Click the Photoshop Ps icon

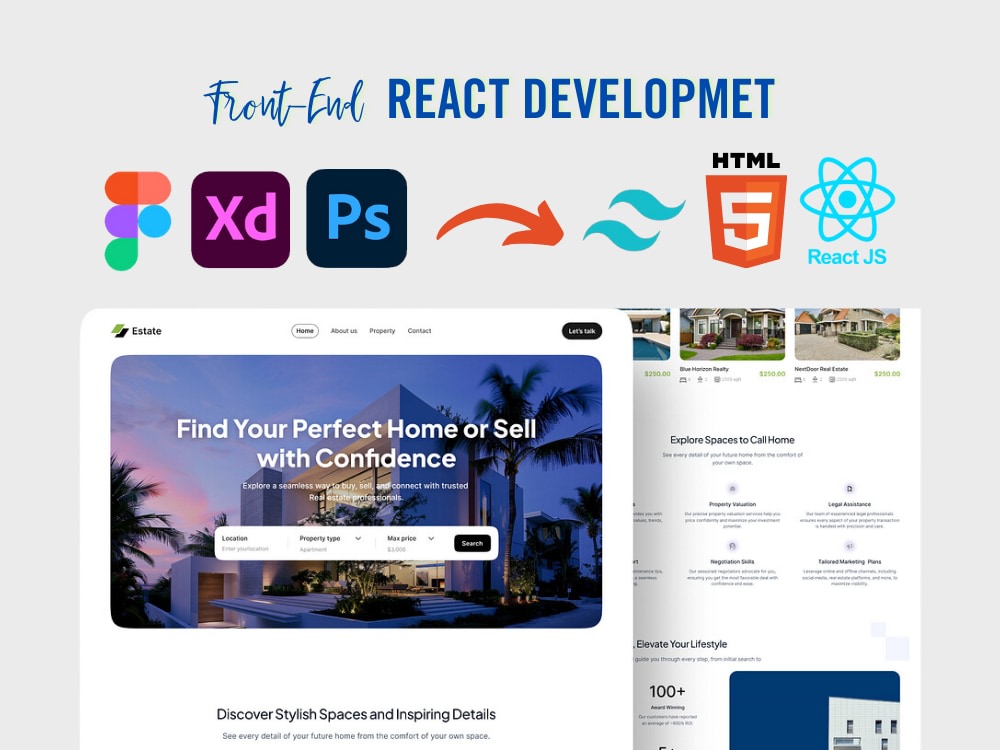357,218
